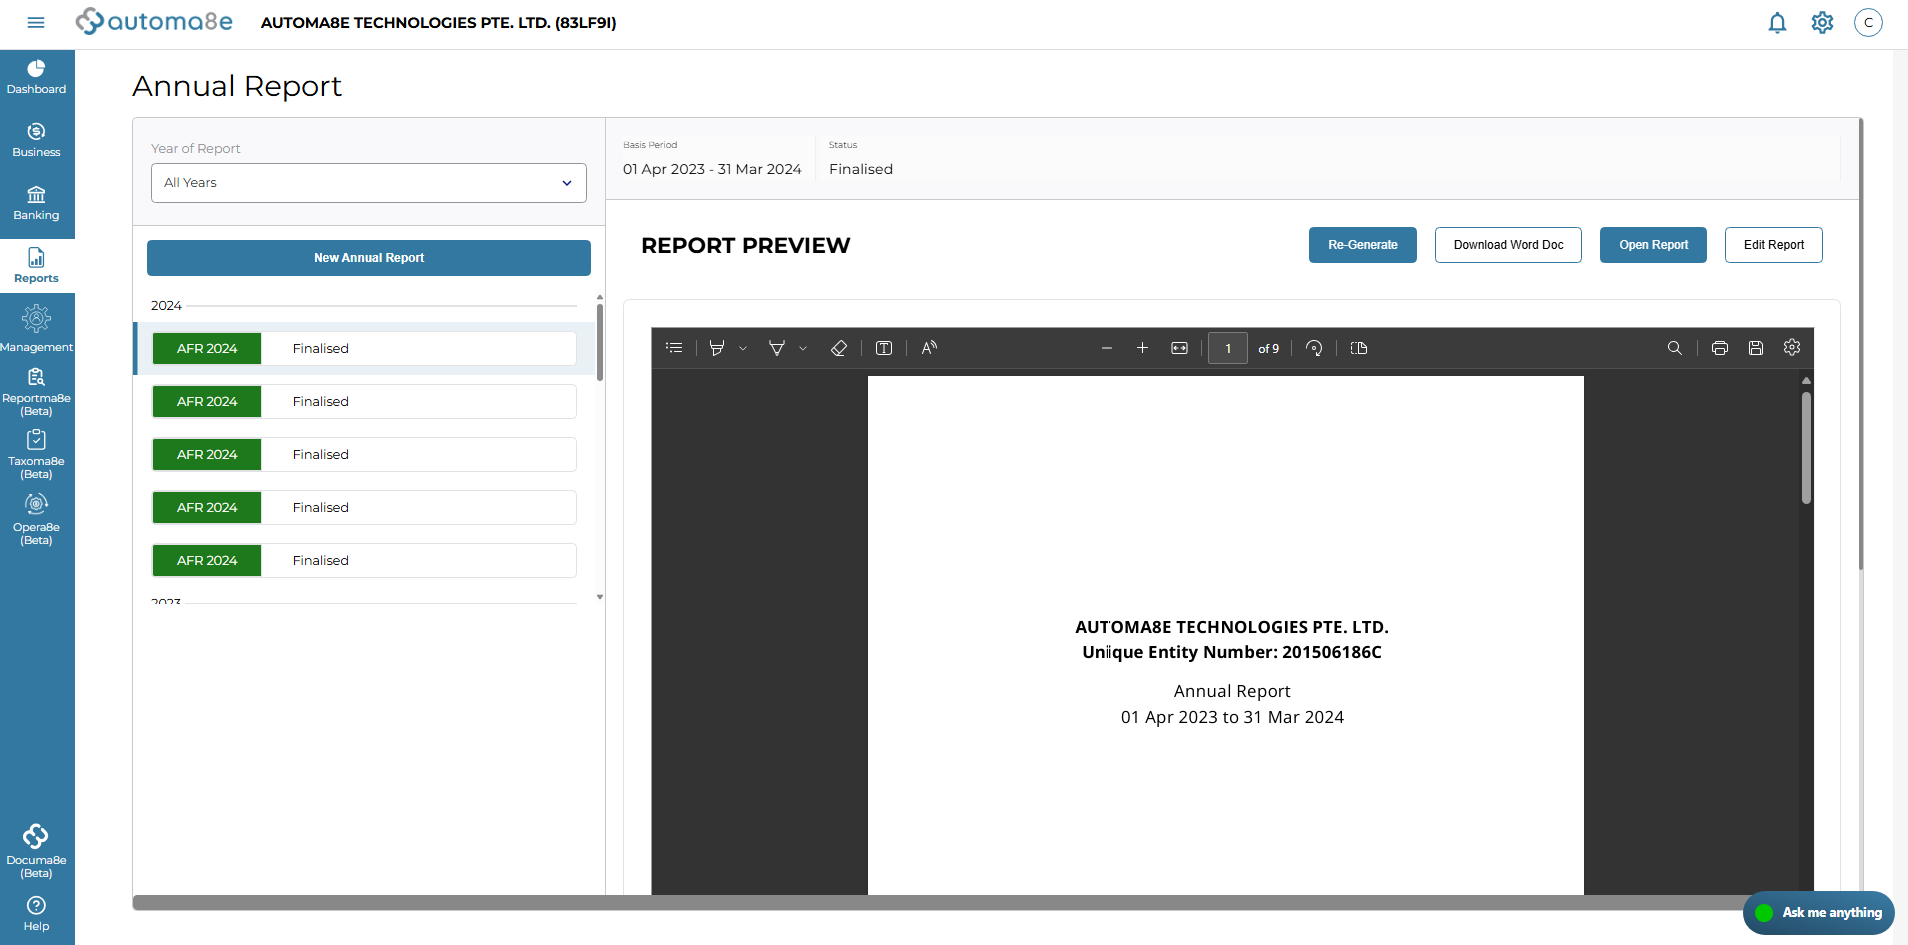Click PDF scroll up arrow

(1806, 381)
